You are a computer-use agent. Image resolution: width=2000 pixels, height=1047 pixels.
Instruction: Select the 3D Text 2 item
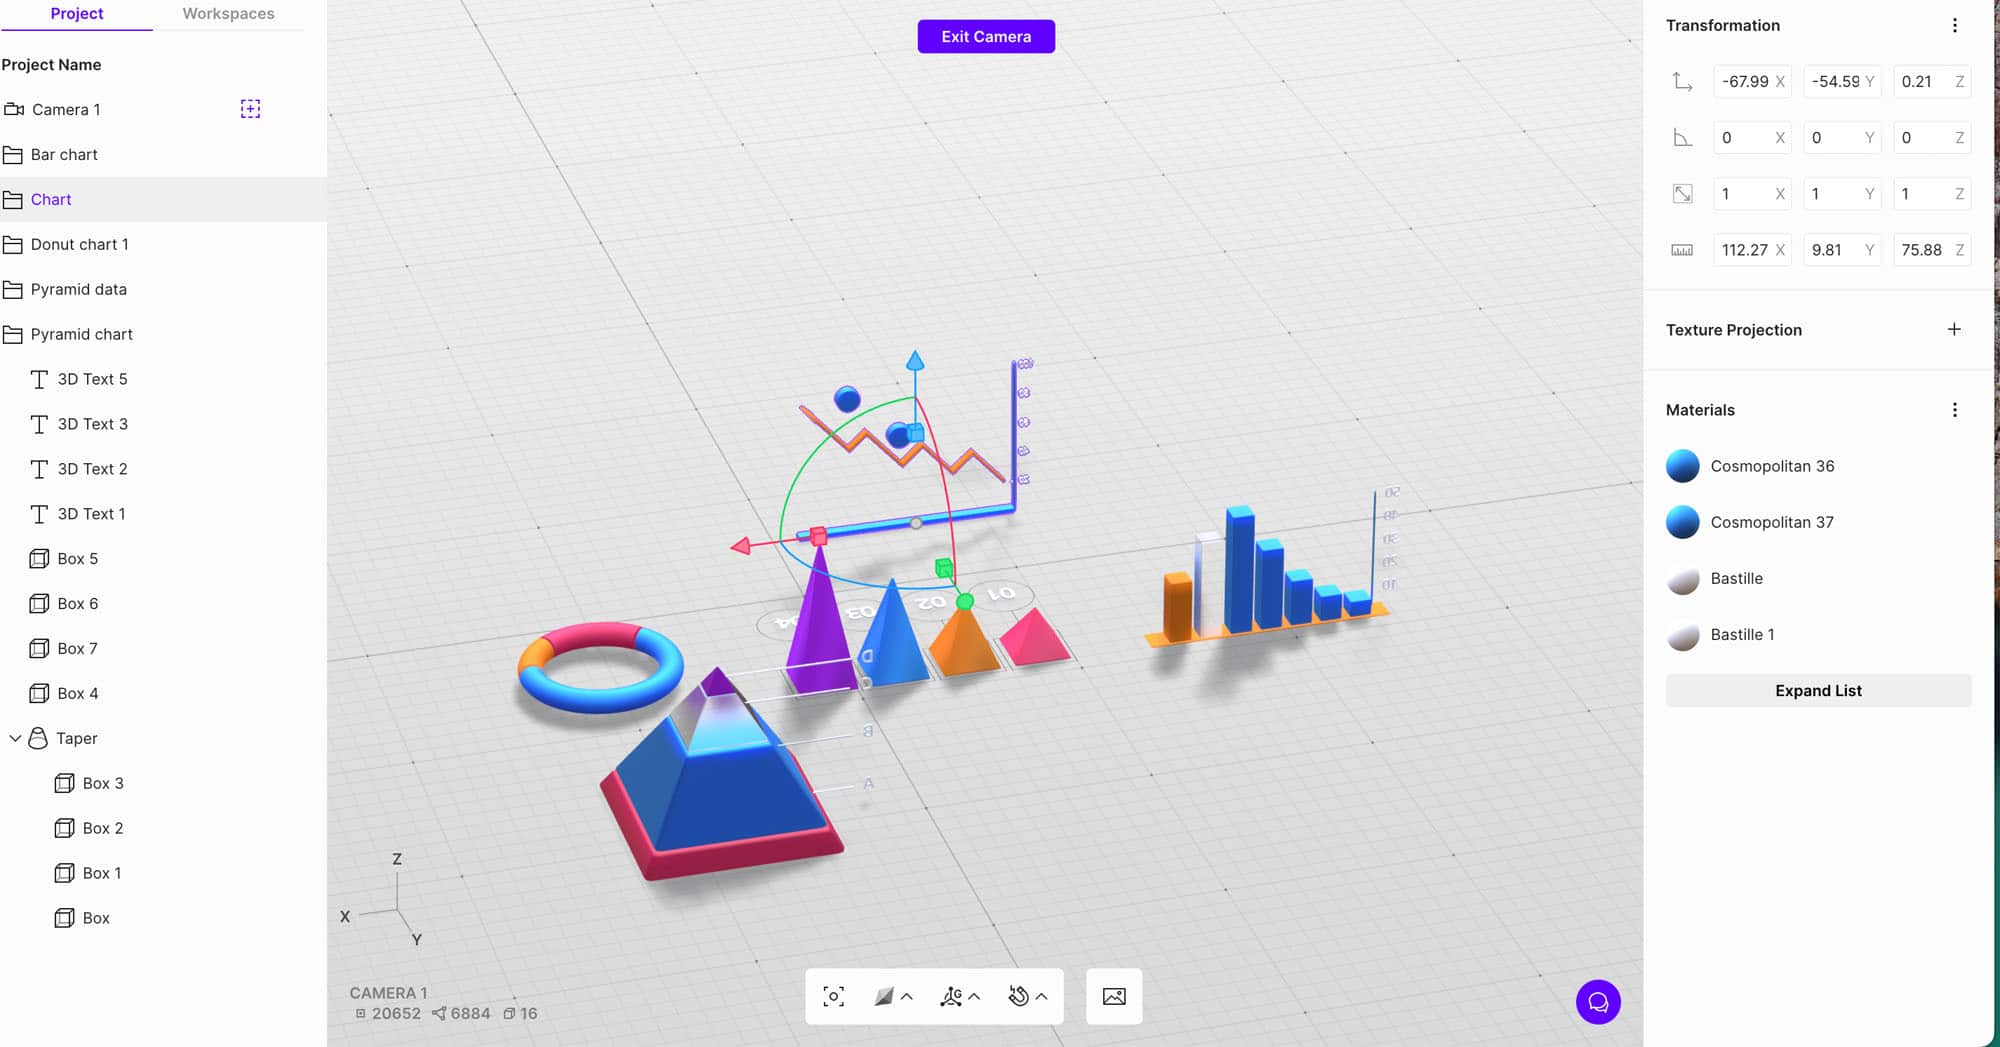pyautogui.click(x=163, y=469)
